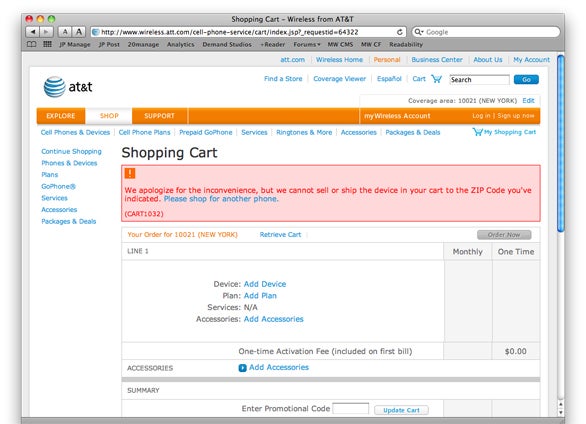Open Business Center header link
The image size is (586, 424).
tap(437, 60)
